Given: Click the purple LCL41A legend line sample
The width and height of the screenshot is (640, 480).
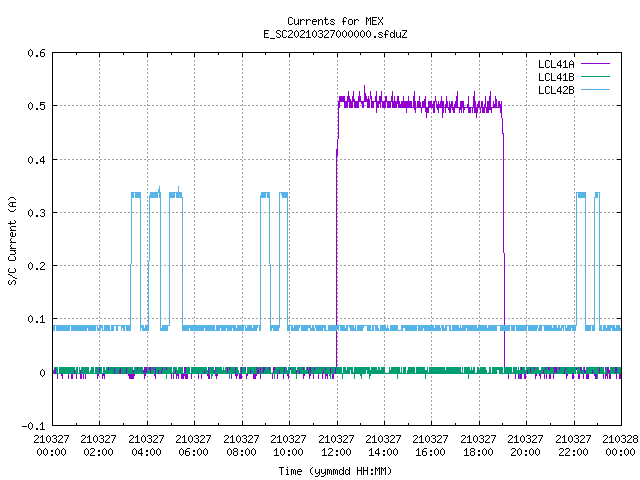Looking at the screenshot, I should coord(595,64).
